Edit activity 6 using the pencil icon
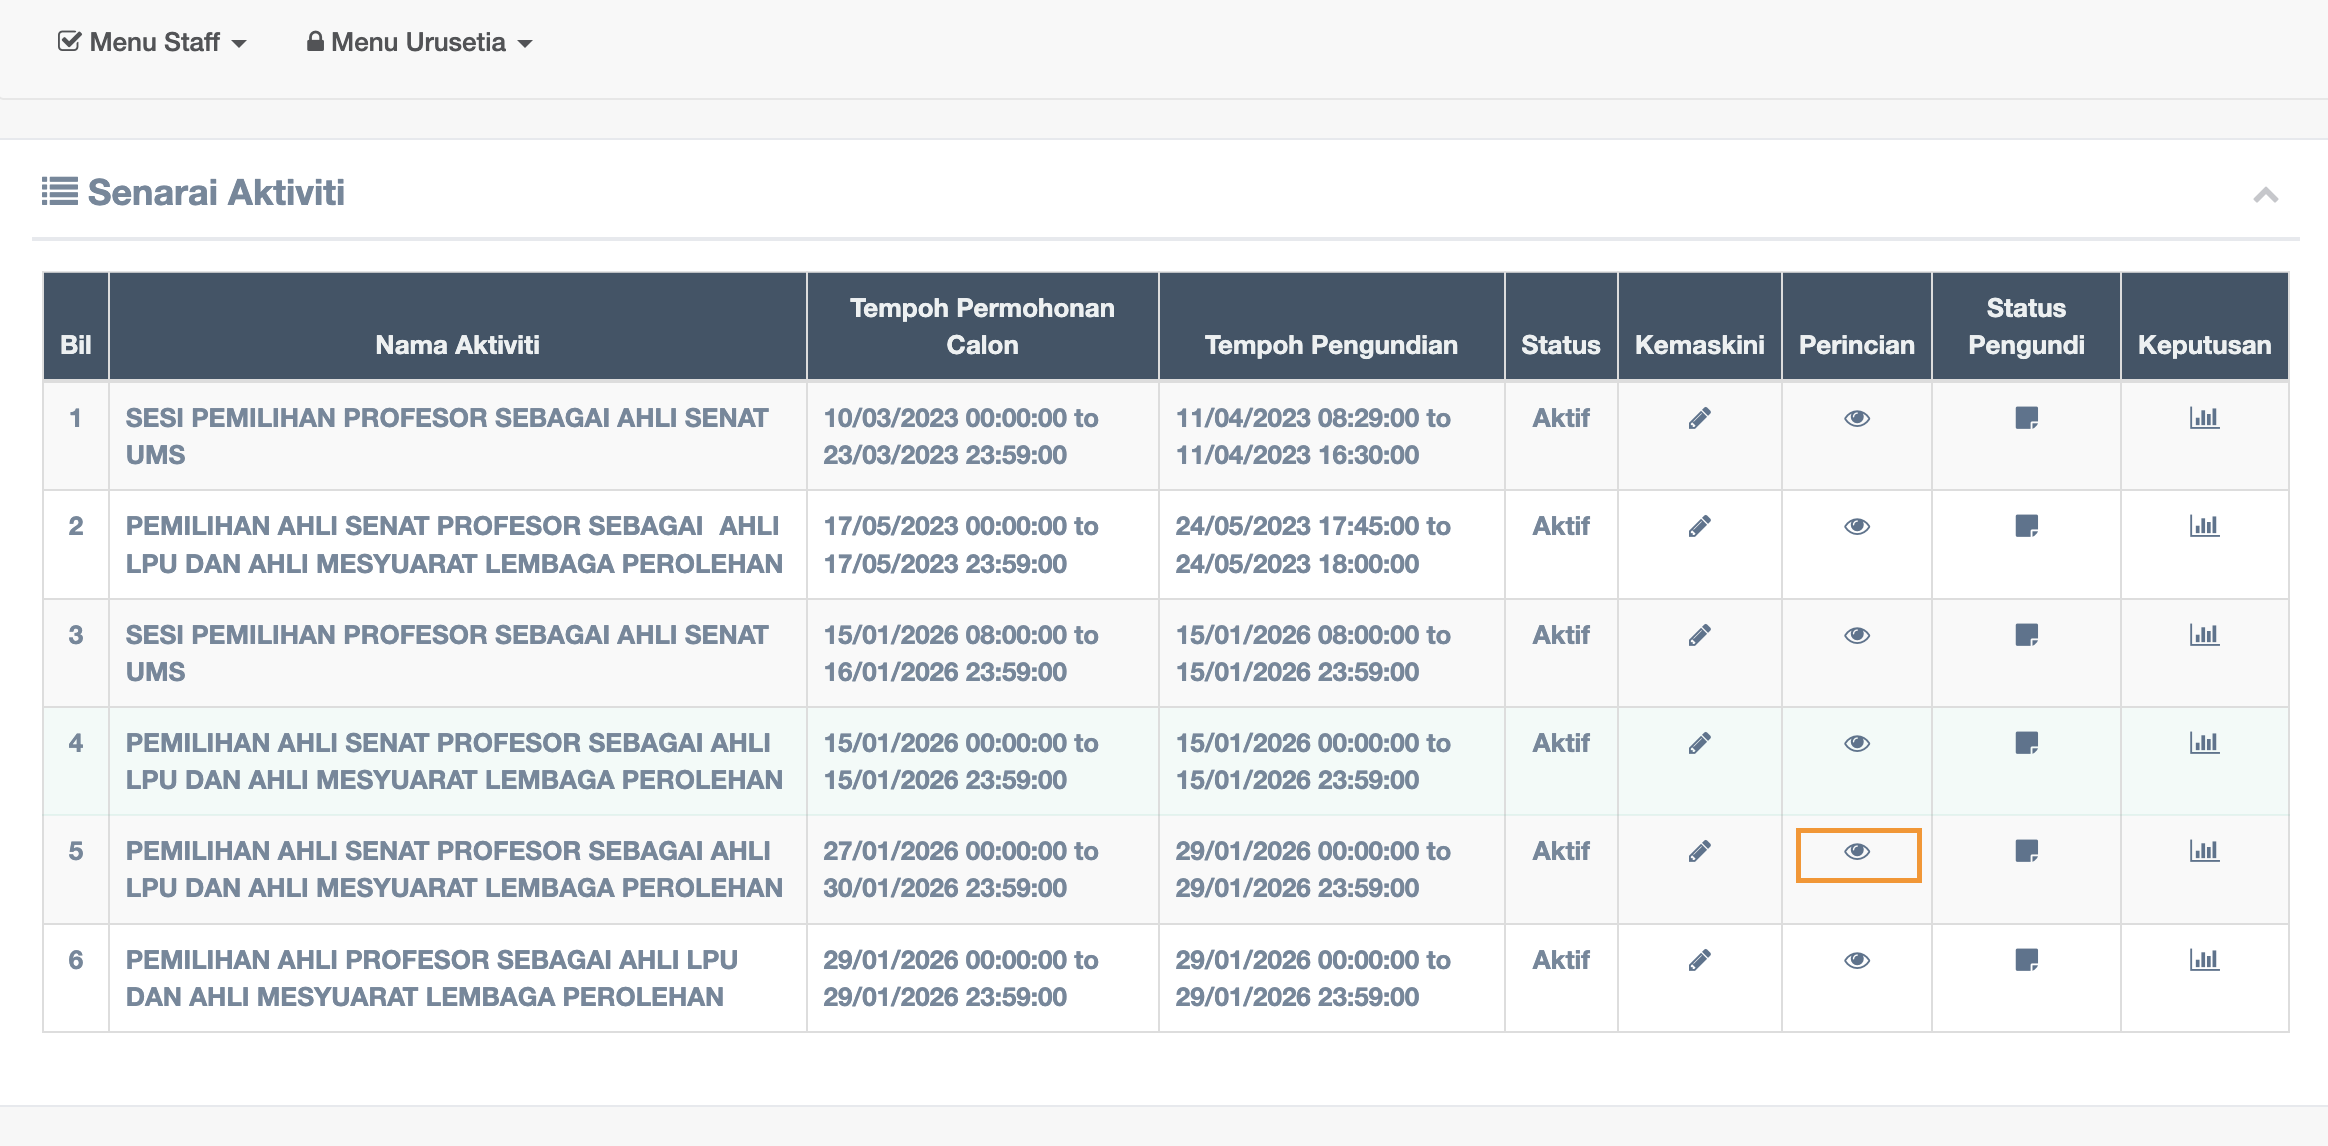The width and height of the screenshot is (2328, 1146). point(1699,960)
